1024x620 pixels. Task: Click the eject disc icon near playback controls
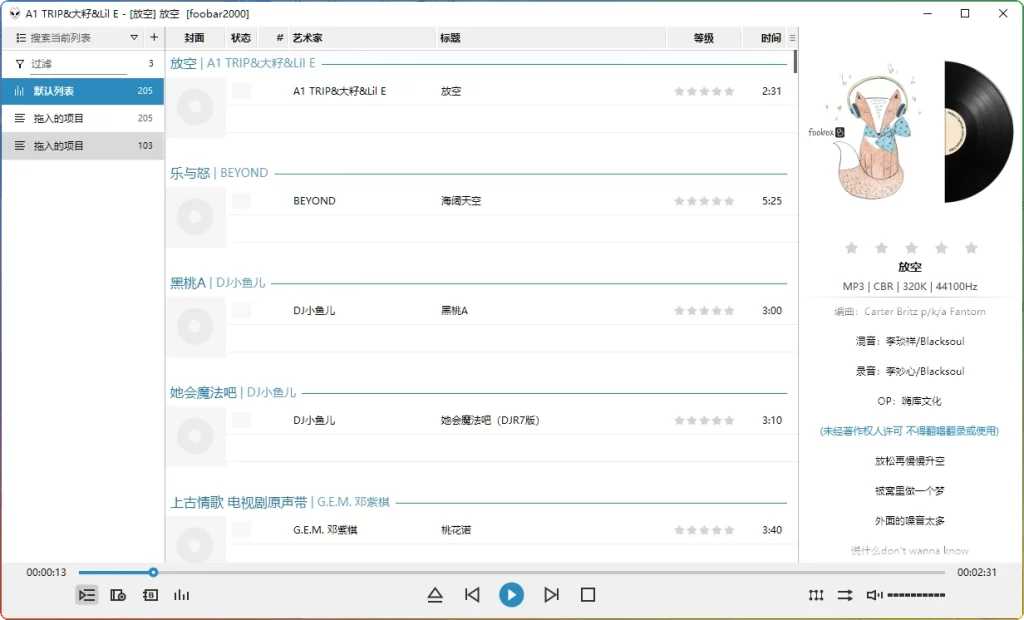(x=435, y=595)
